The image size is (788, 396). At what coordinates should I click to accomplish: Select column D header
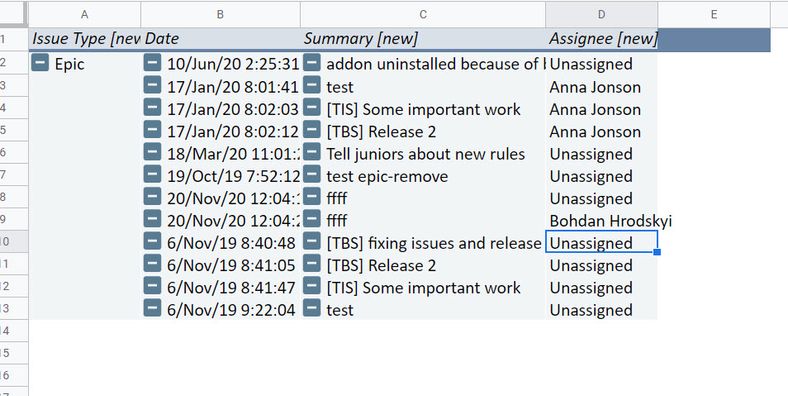pos(602,15)
